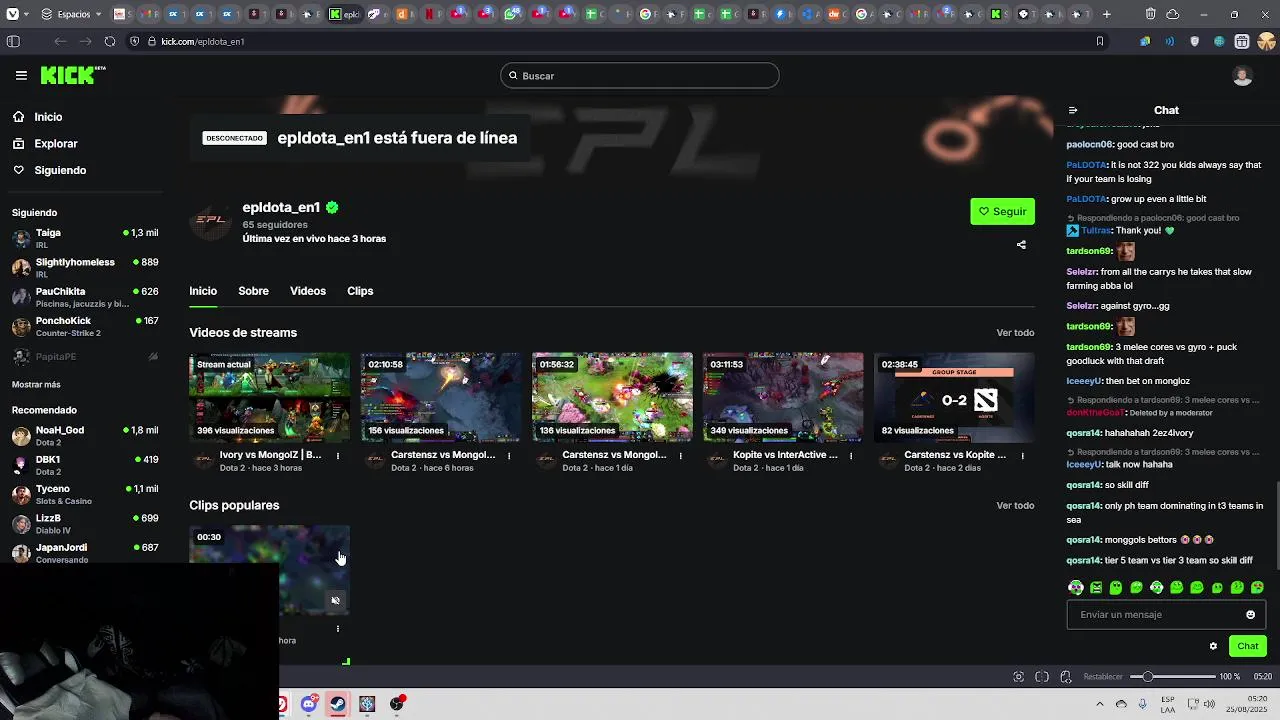Viewport: 1280px width, 720px height.
Task: Open the Slightlyhomeless channel
Action: 85,267
